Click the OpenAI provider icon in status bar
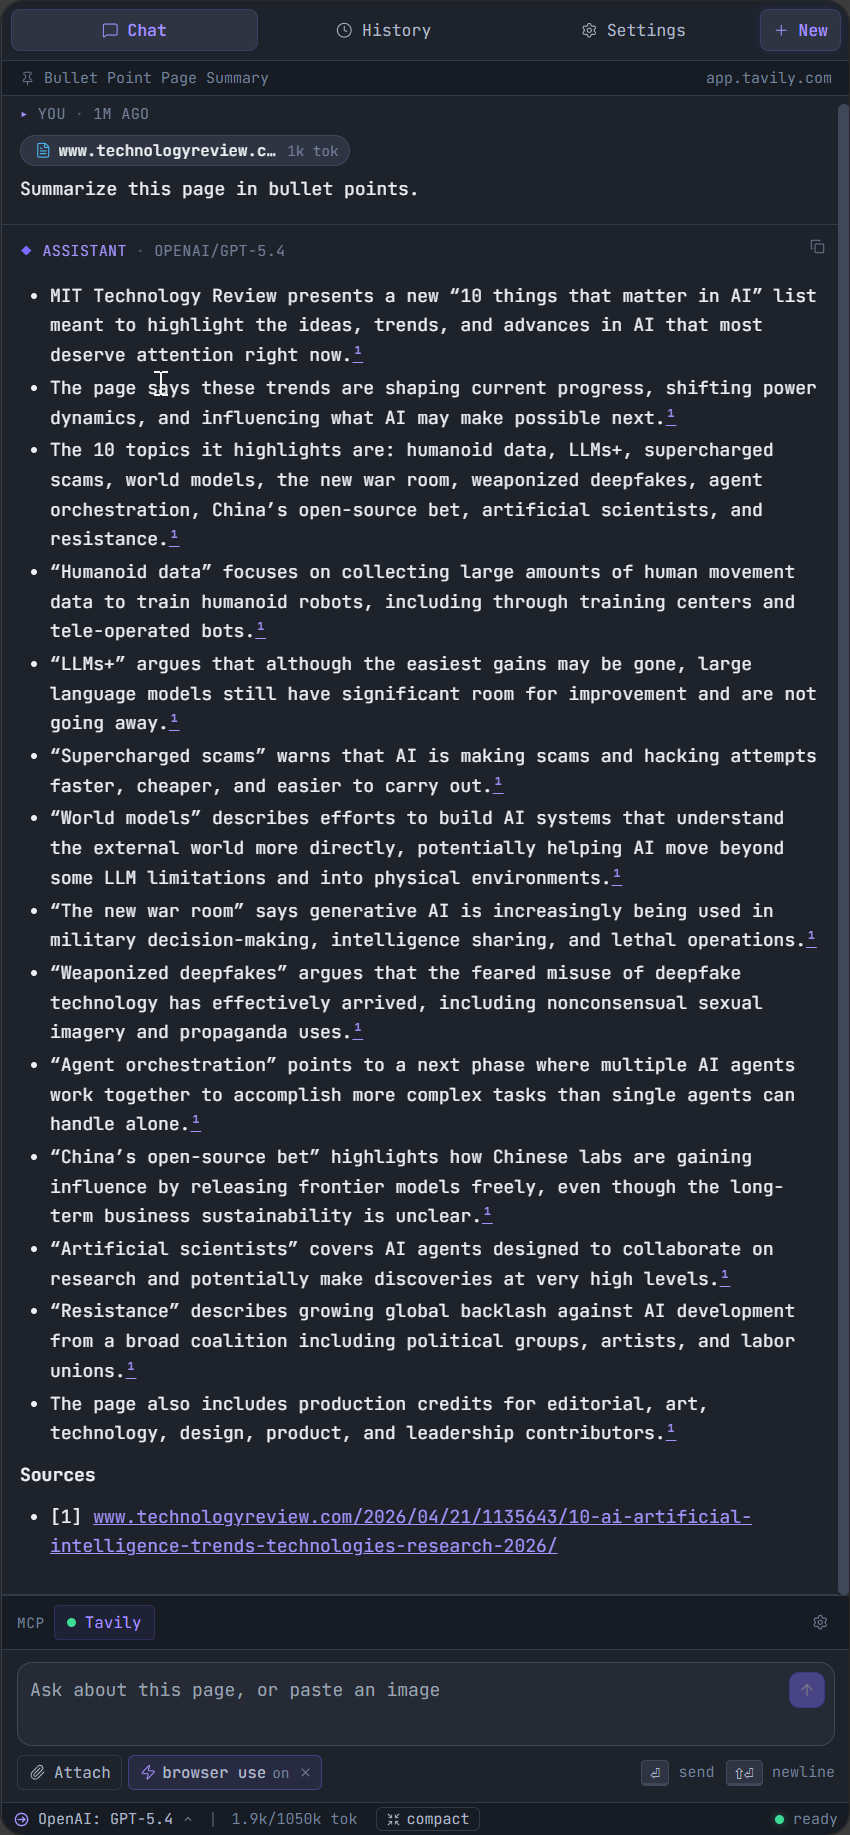 (21, 1819)
